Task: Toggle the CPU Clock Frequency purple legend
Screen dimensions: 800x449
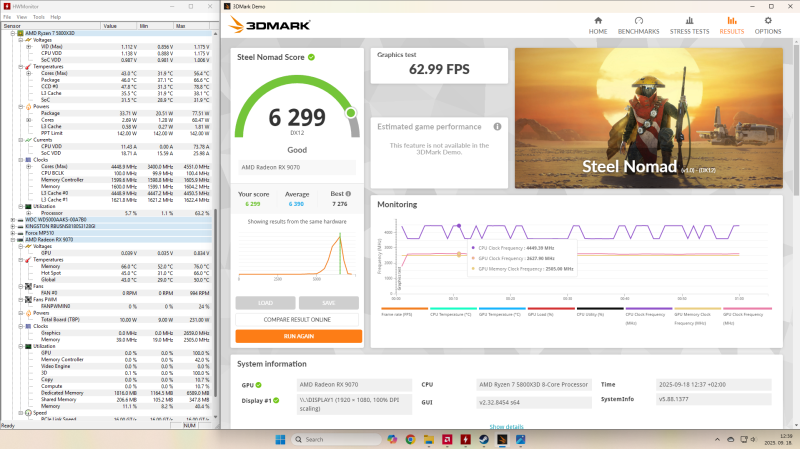Action: [648, 315]
